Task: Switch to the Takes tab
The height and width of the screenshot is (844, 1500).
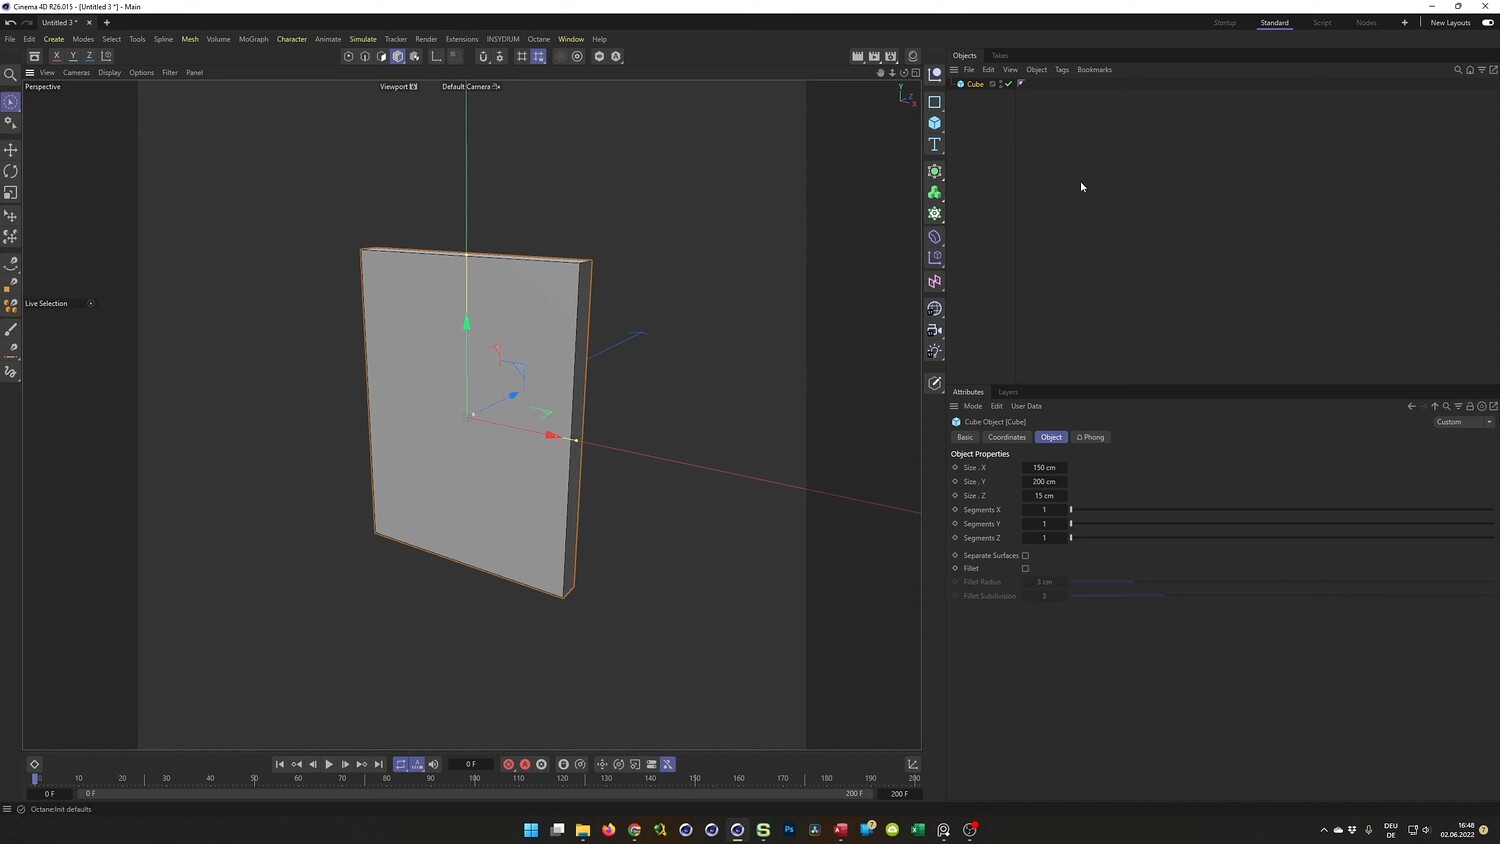Action: 1000,56
